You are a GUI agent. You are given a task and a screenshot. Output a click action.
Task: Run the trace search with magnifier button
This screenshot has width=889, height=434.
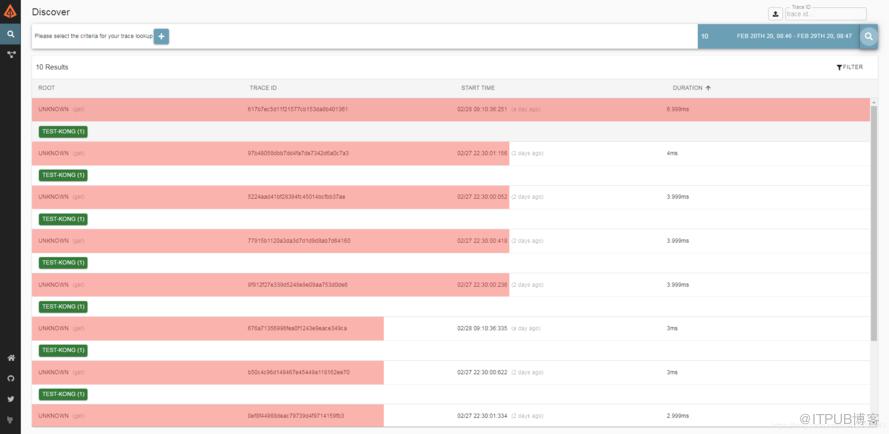(x=869, y=36)
